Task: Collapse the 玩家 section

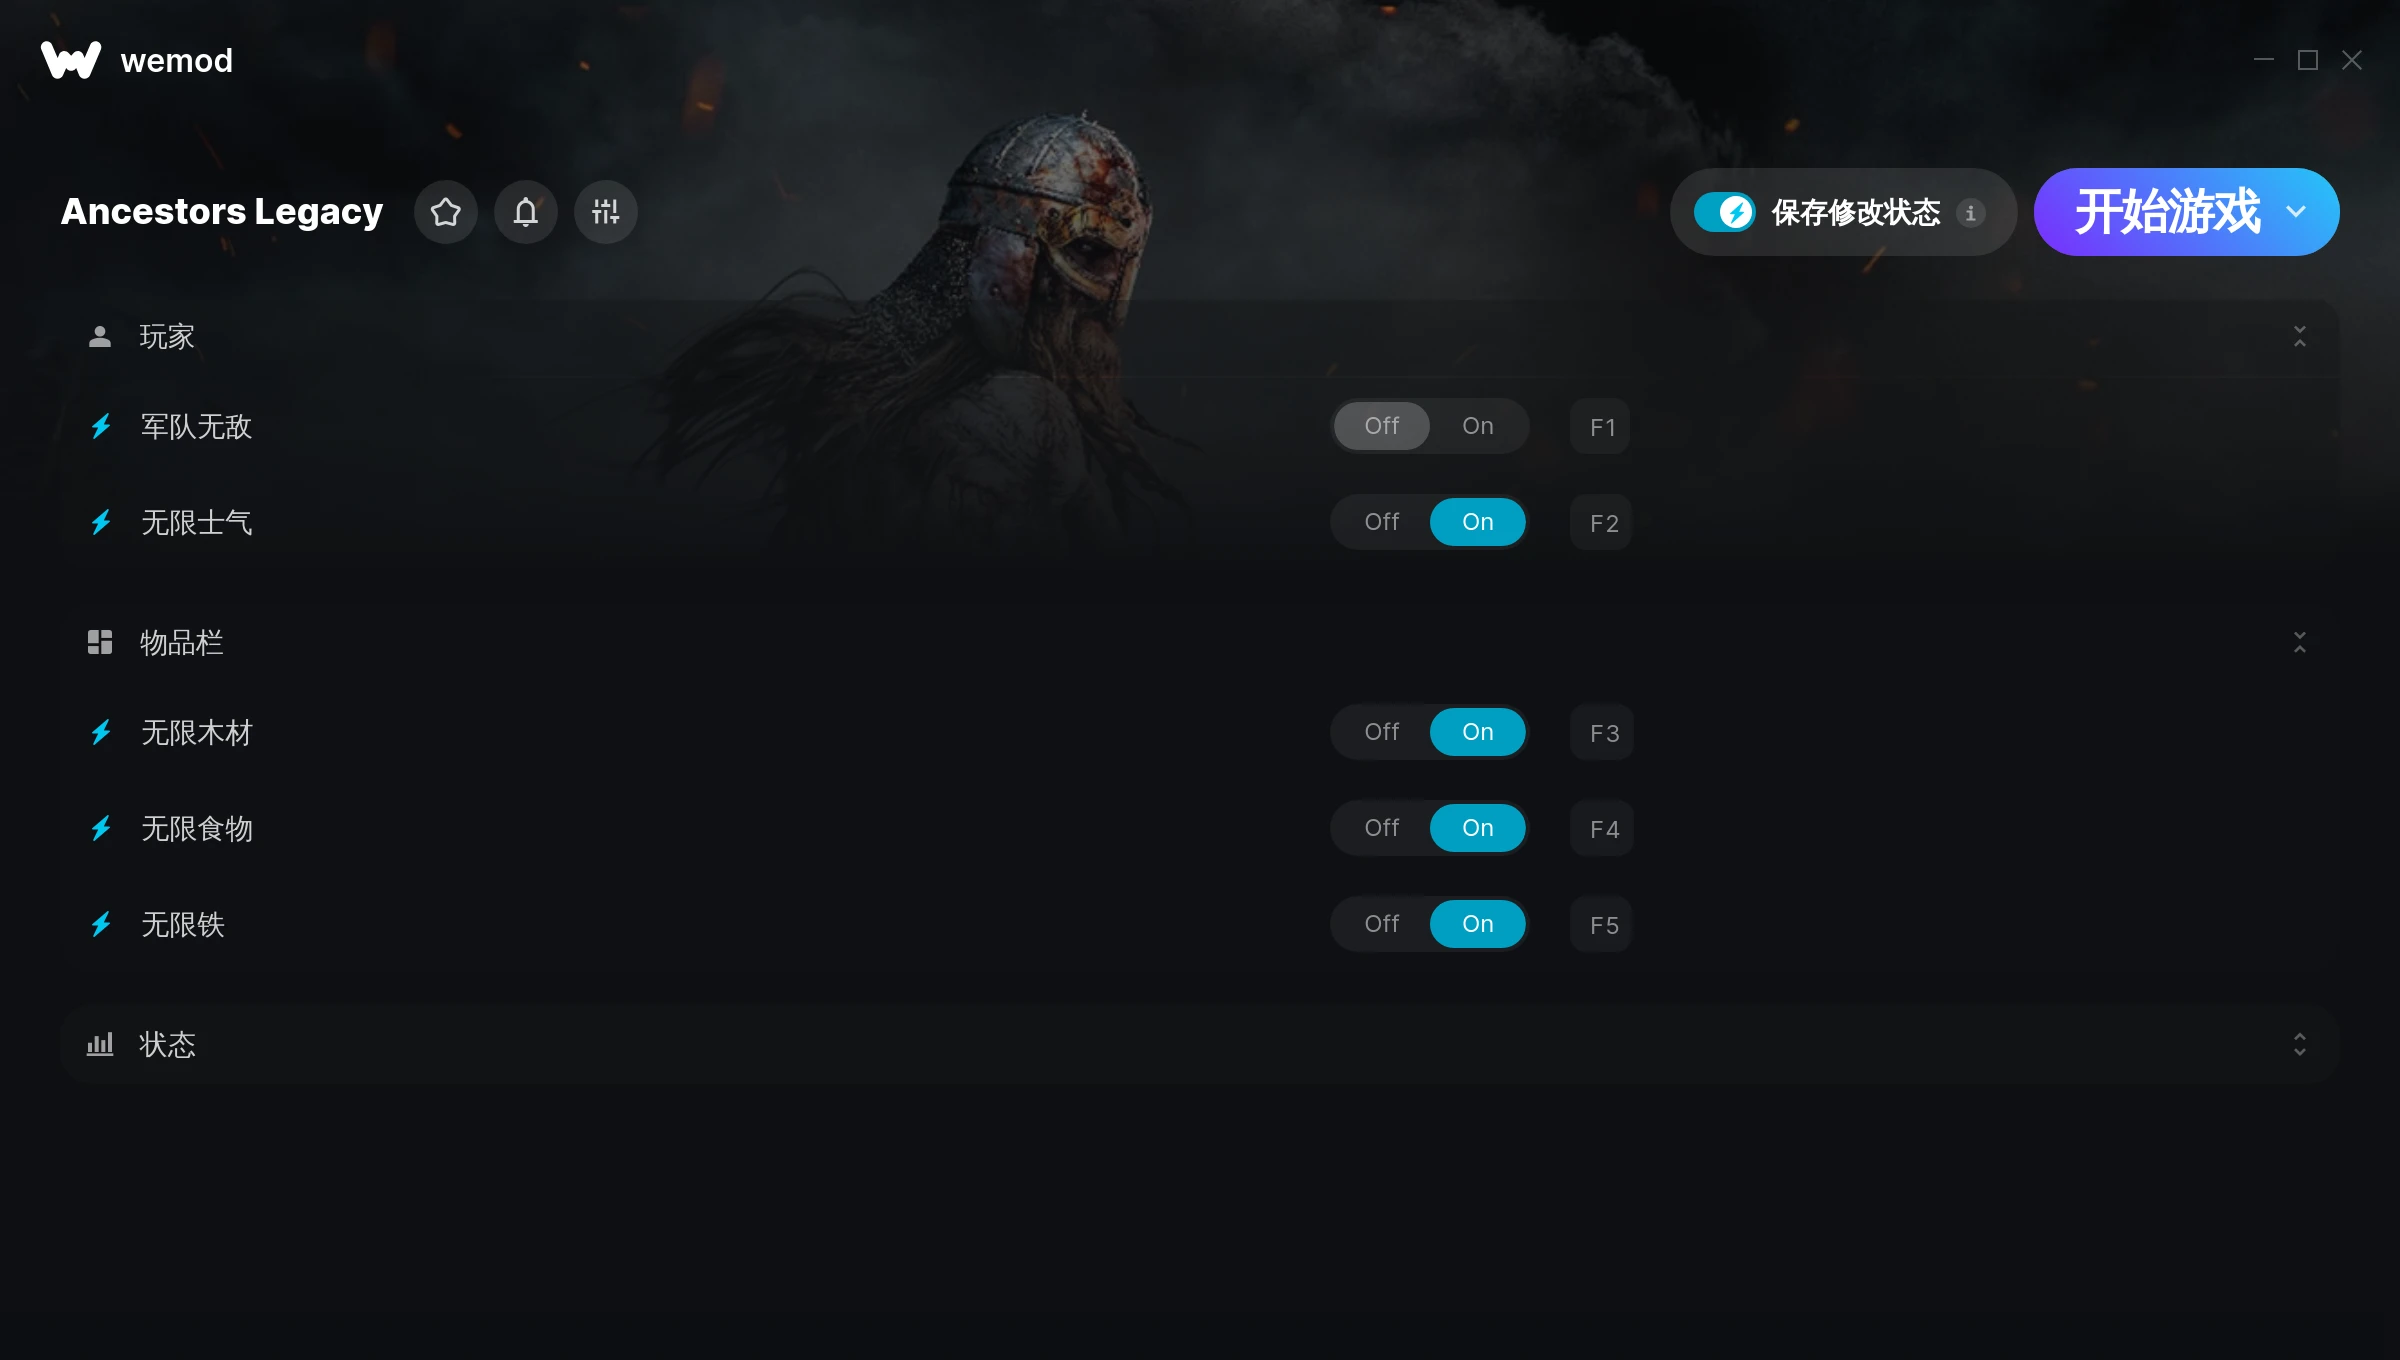Action: click(x=2300, y=337)
